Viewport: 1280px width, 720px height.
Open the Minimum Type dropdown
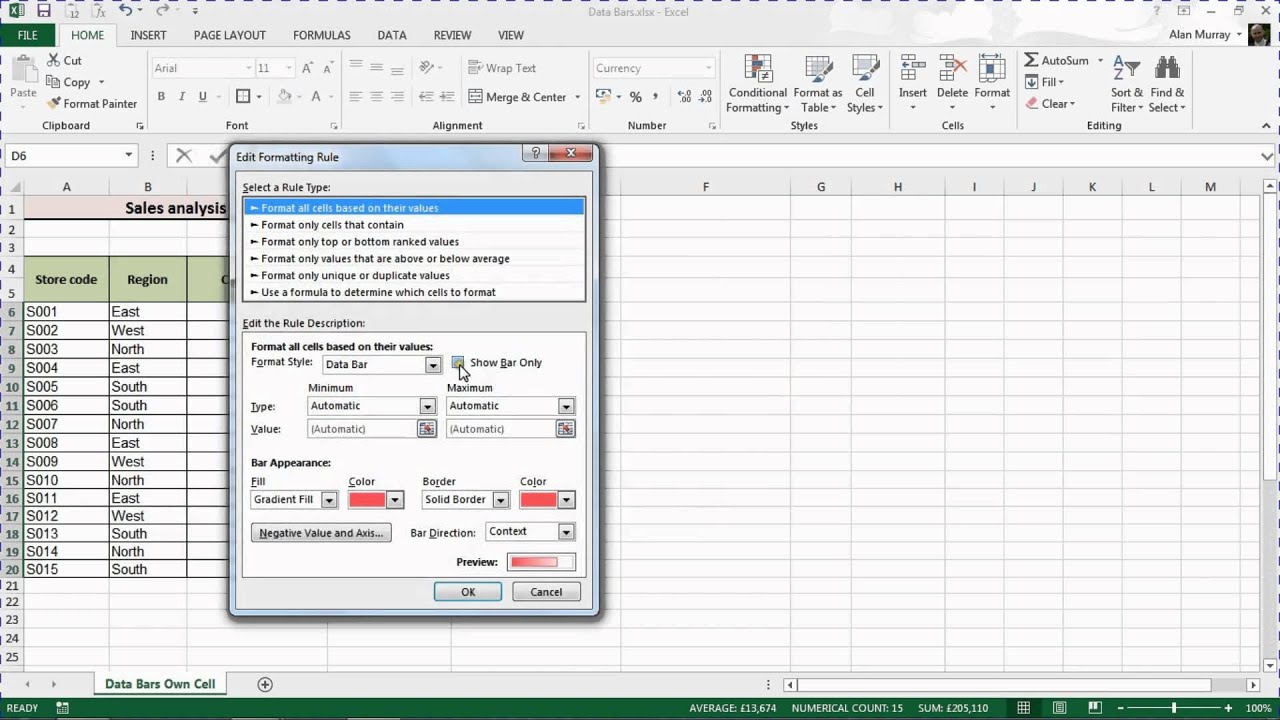pyautogui.click(x=427, y=406)
